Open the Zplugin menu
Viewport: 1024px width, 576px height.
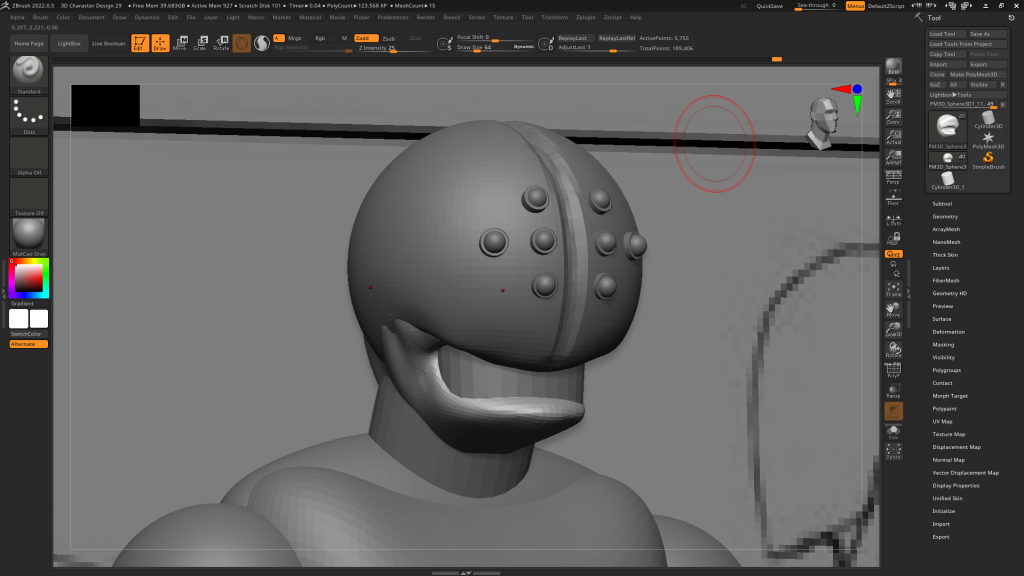tap(585, 17)
